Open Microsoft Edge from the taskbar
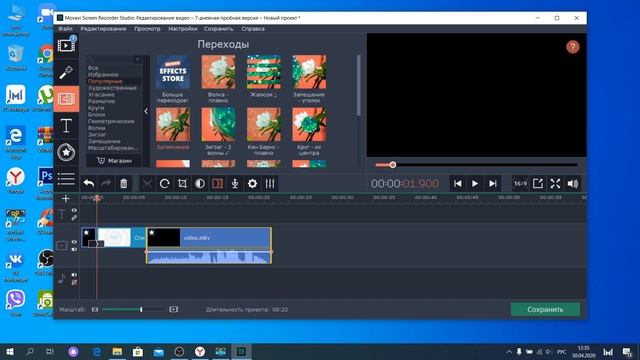This screenshot has width=640, height=360. 97,351
